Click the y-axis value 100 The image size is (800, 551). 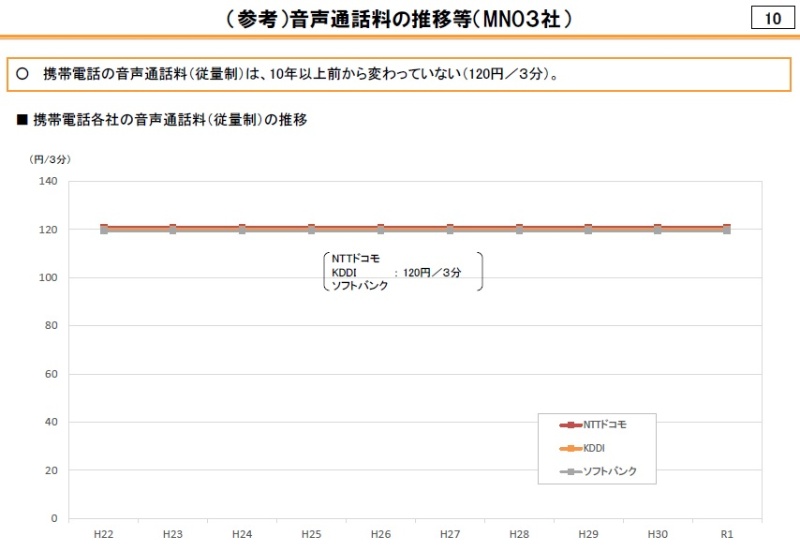pos(48,278)
